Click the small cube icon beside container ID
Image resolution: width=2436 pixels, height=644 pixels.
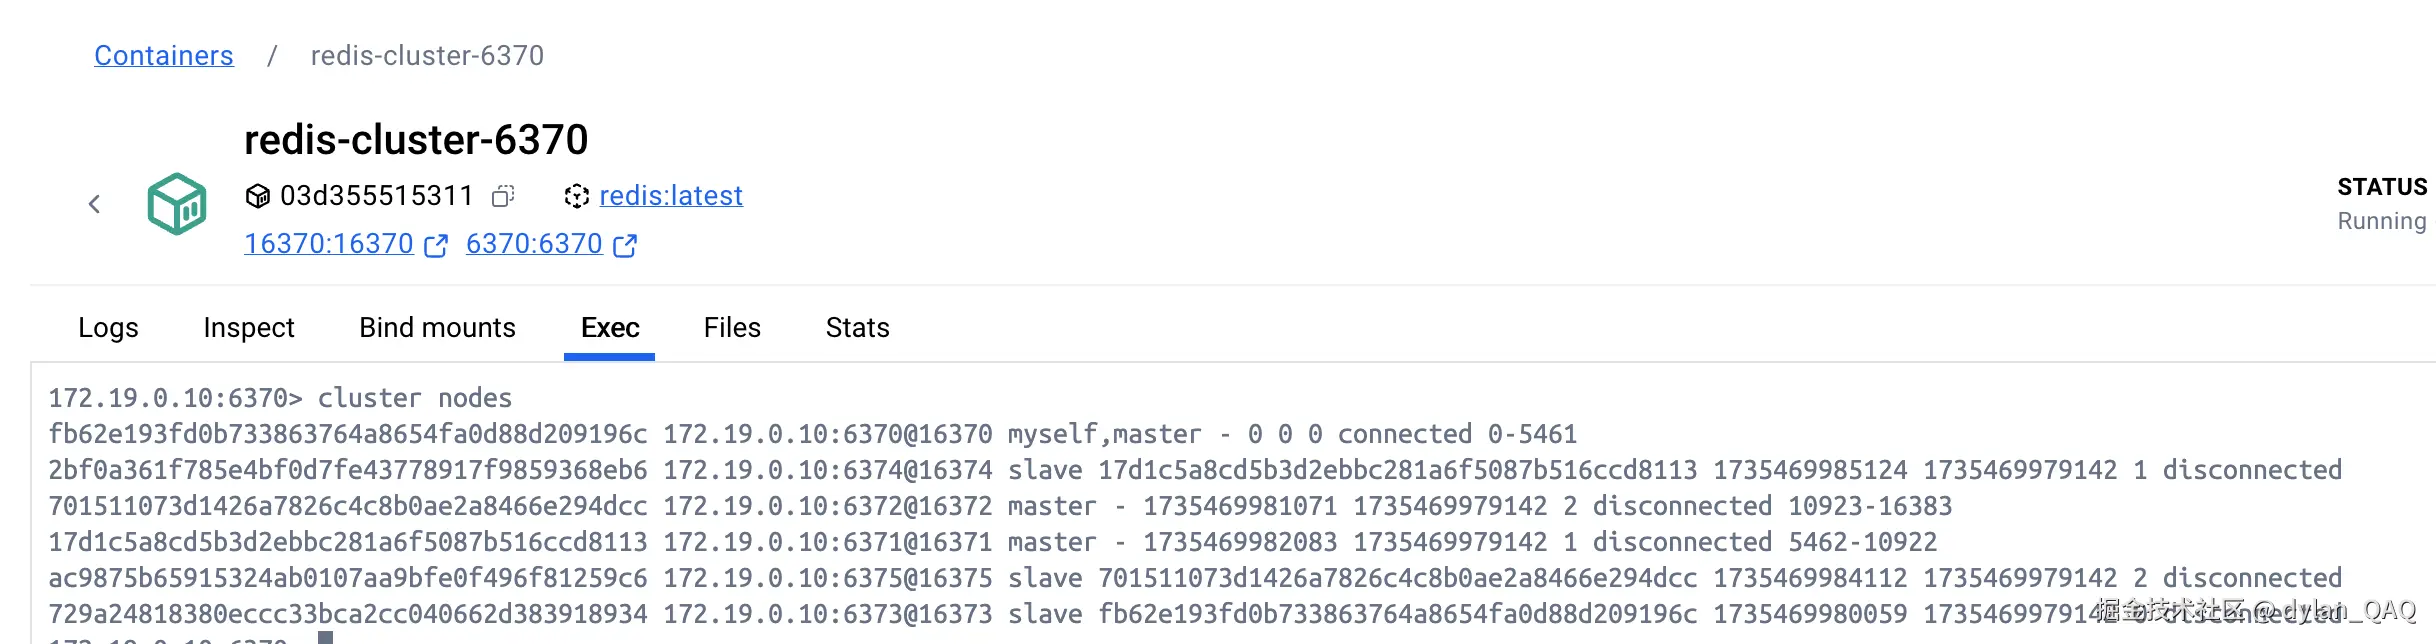257,196
